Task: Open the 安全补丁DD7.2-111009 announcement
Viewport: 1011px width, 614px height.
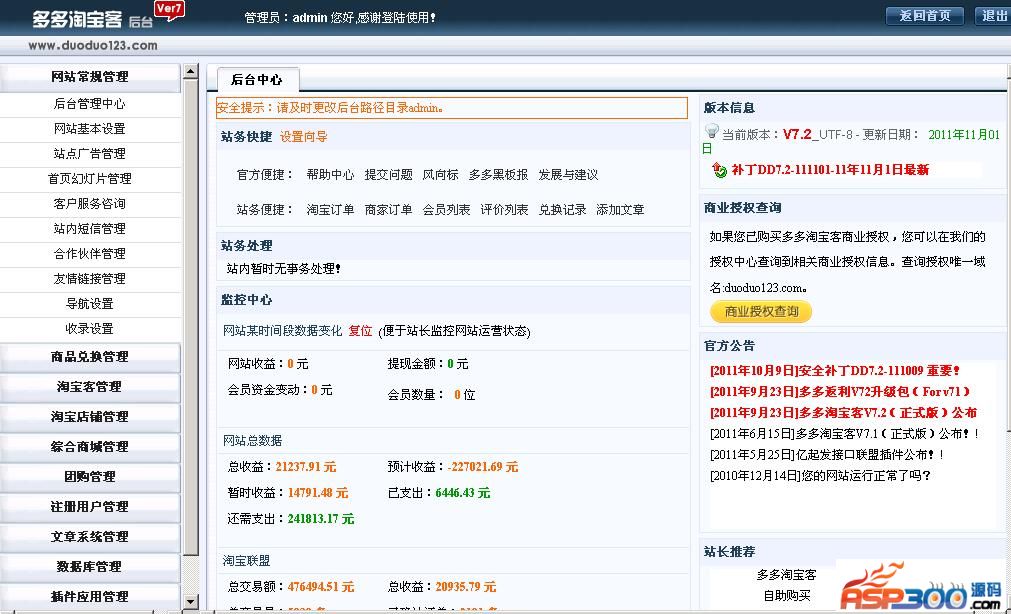Action: point(835,371)
